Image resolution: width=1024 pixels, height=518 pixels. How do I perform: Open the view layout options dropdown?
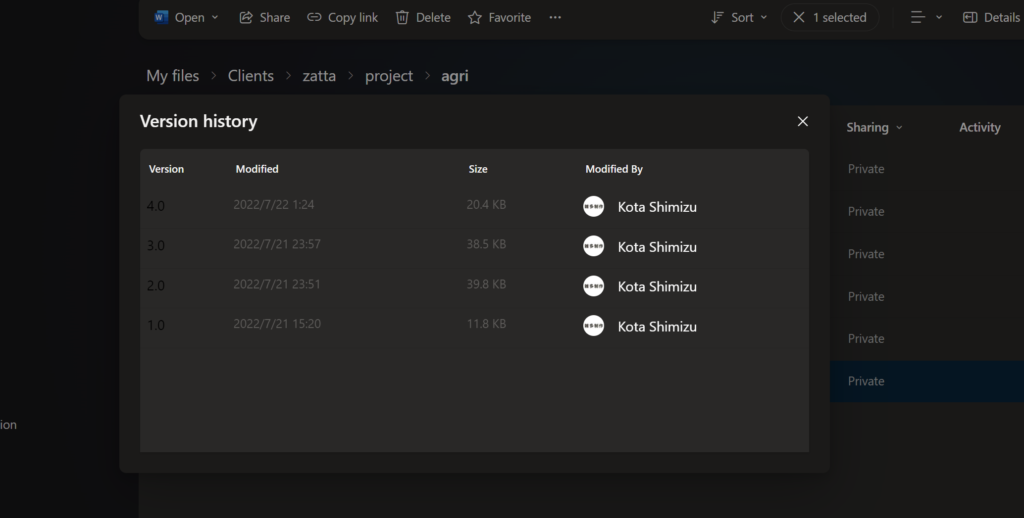point(927,17)
